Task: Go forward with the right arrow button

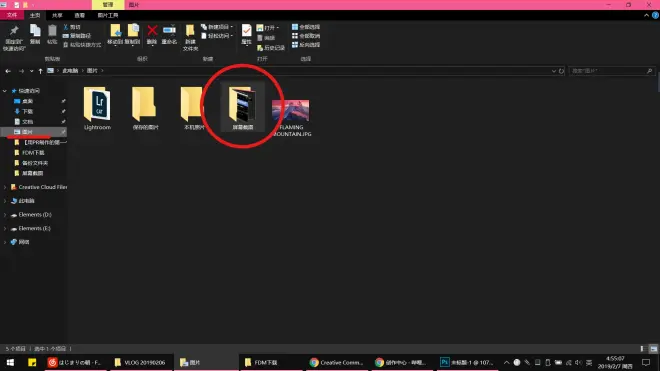Action: point(21,71)
